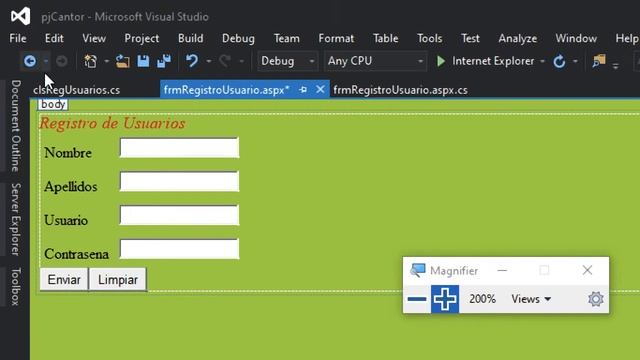Open file using the folder icon

122,61
